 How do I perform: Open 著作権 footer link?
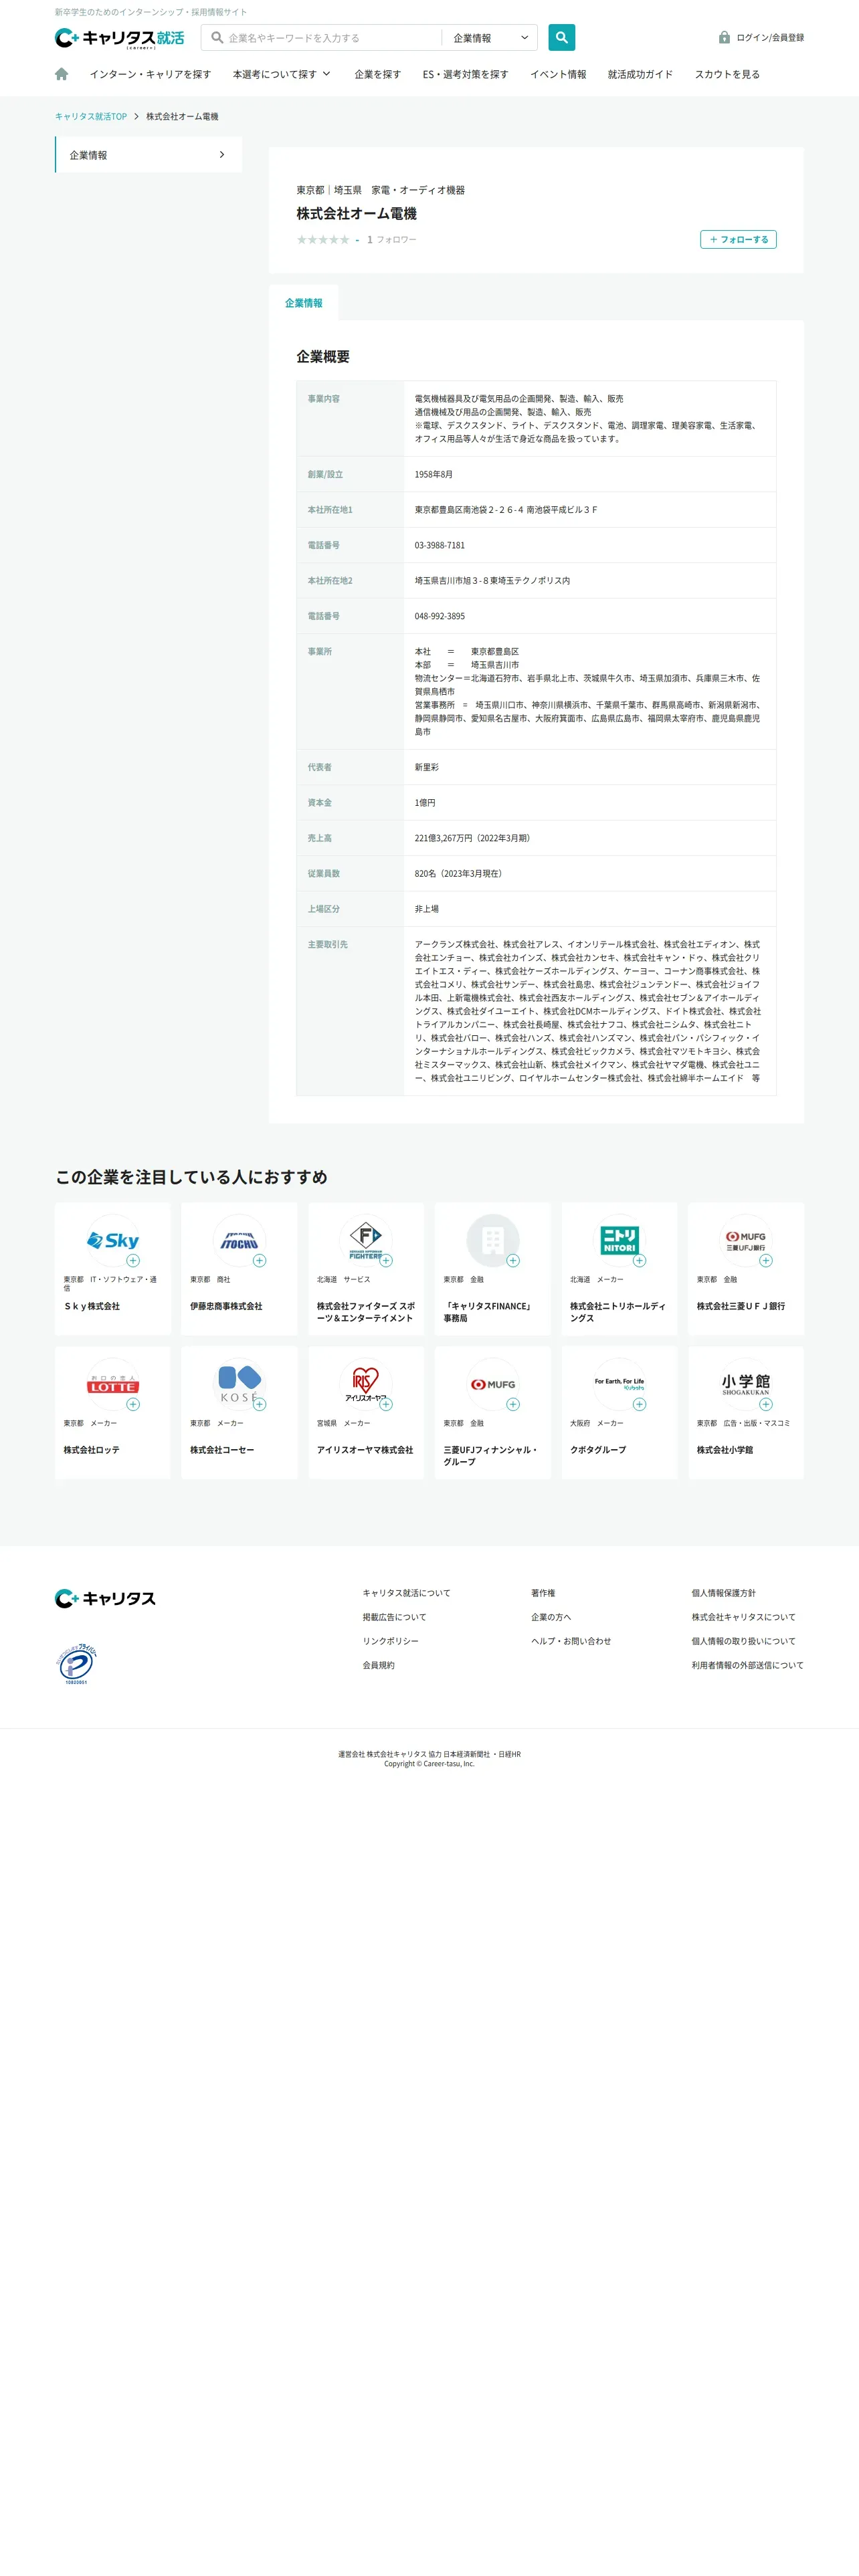[x=543, y=1593]
